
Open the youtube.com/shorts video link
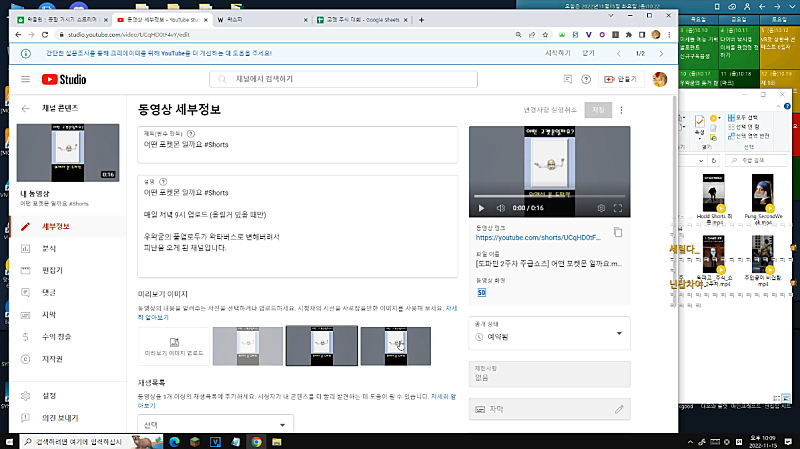[x=534, y=239]
